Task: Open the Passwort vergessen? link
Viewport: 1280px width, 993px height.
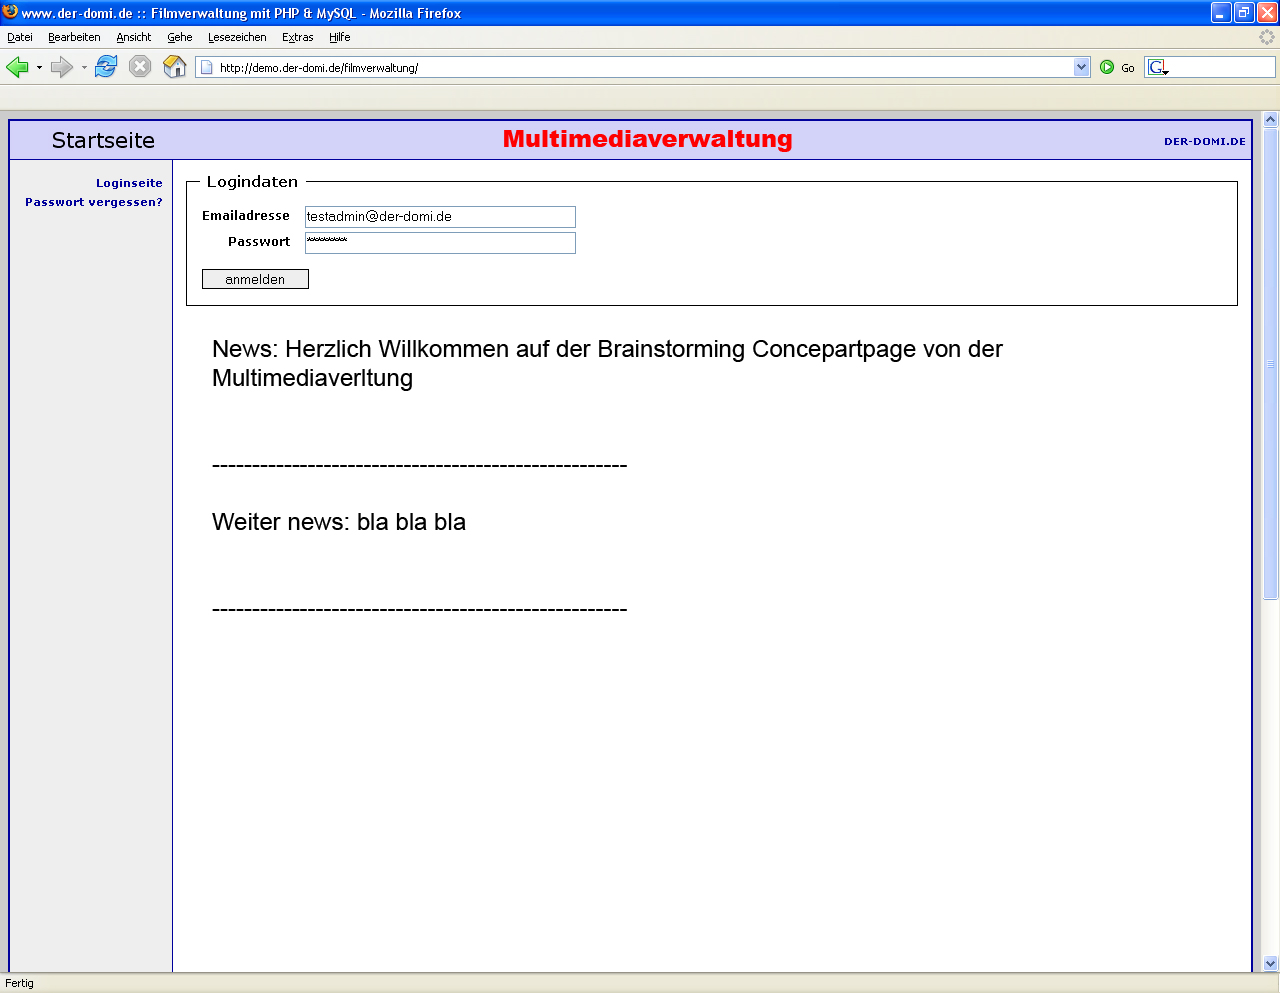Action: tap(93, 202)
